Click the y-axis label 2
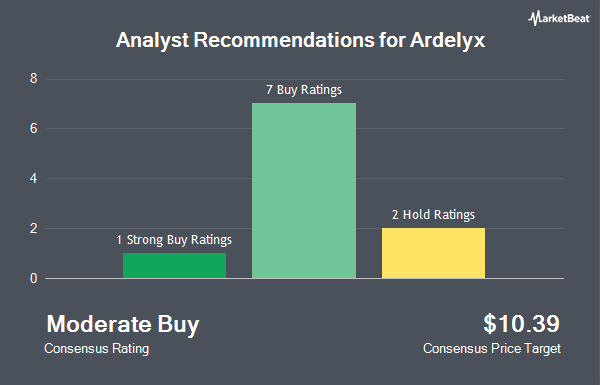Viewport: 600px width, 385px height. [x=34, y=228]
